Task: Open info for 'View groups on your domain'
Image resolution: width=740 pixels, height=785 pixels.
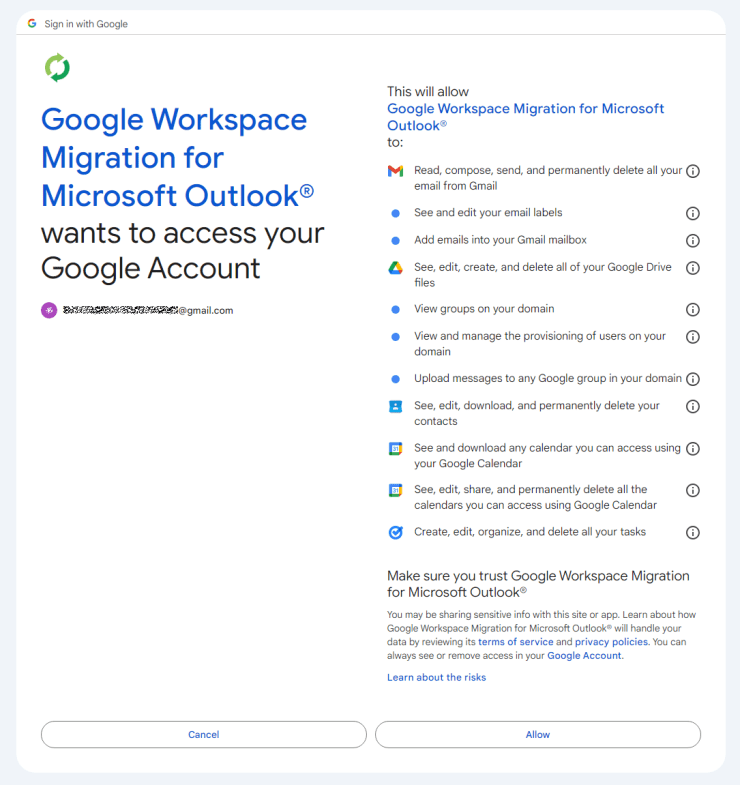Action: coord(692,309)
